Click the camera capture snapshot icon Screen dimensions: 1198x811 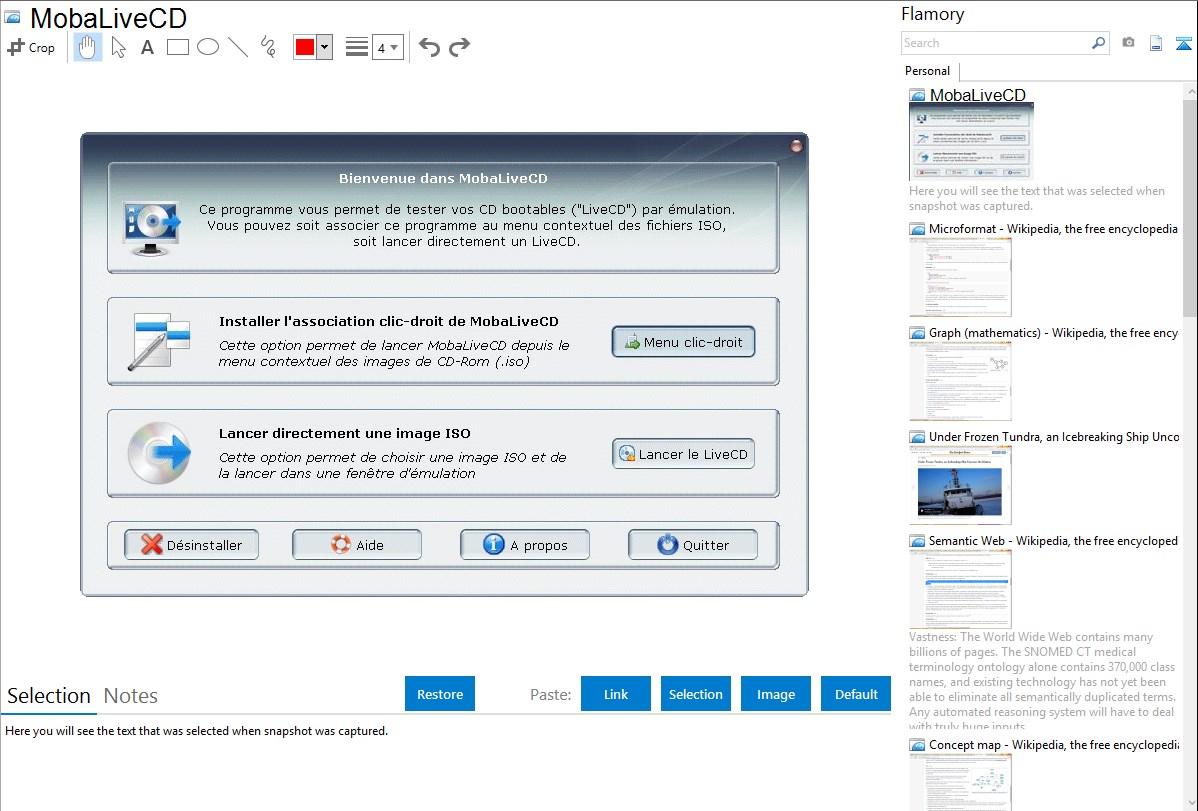pyautogui.click(x=1128, y=43)
